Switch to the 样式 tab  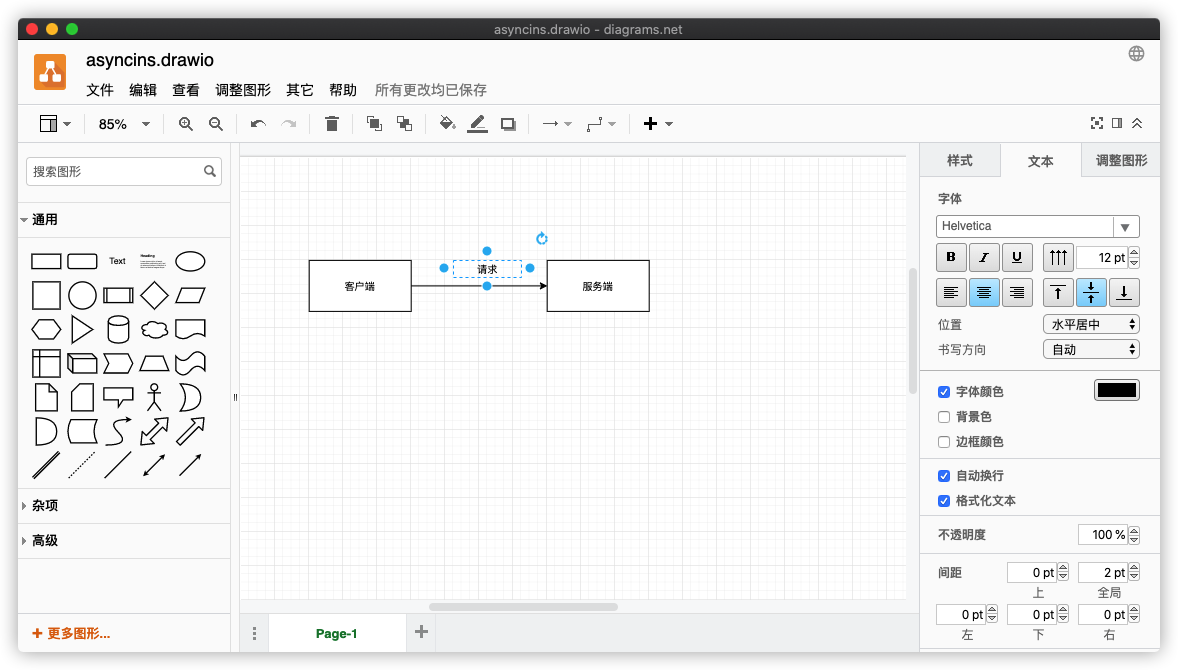960,160
